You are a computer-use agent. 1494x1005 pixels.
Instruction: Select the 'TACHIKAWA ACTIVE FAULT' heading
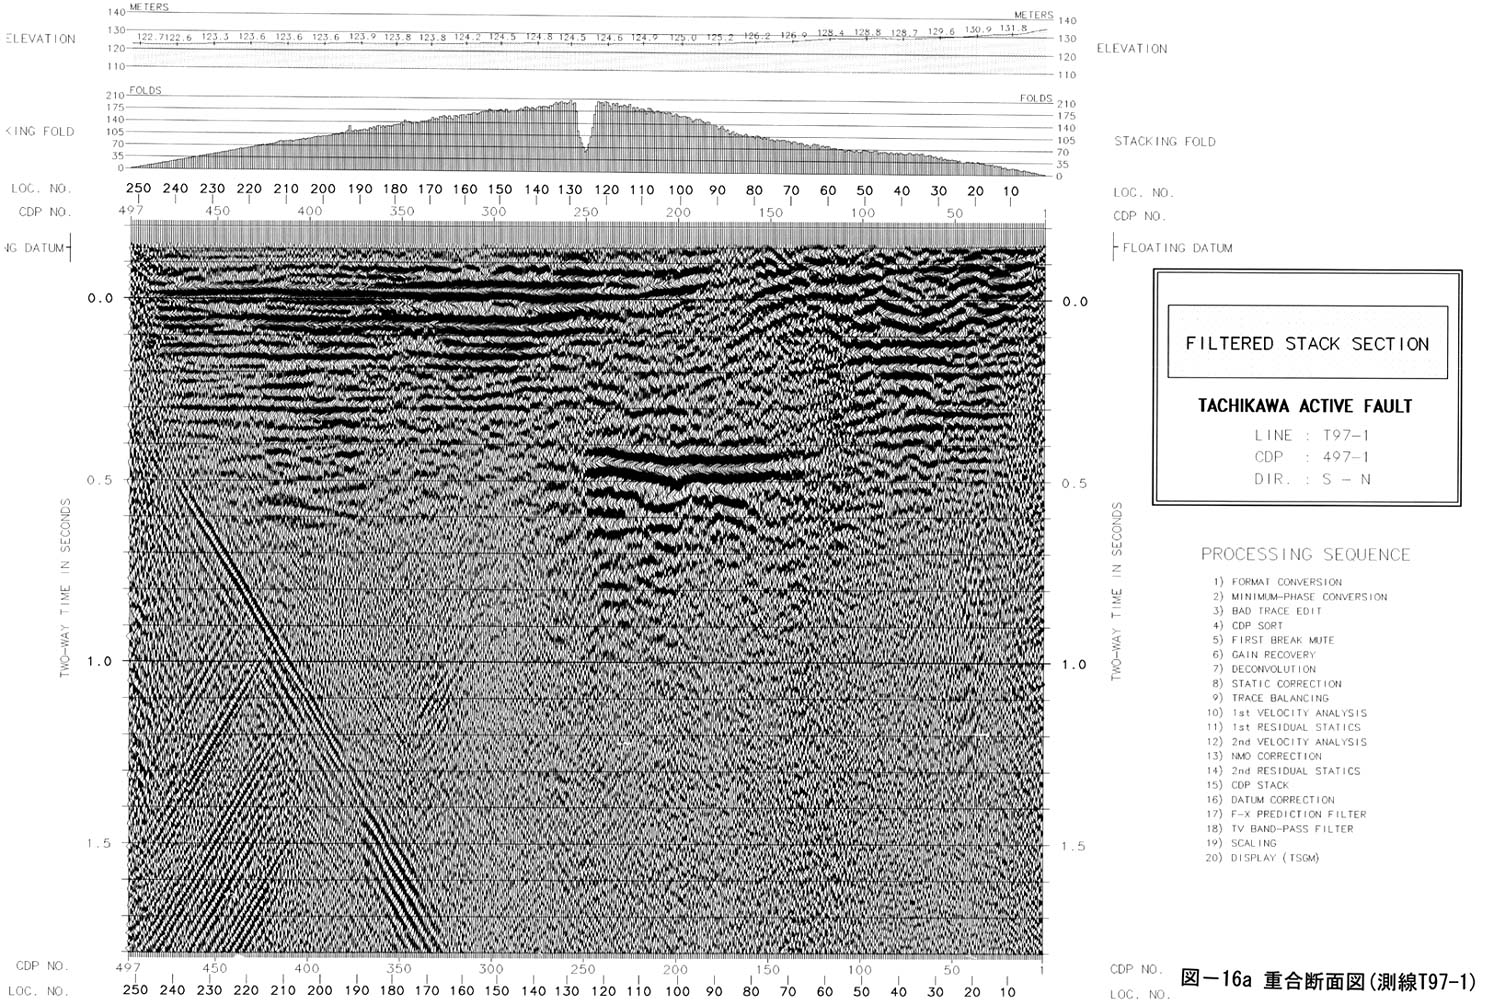point(1305,406)
